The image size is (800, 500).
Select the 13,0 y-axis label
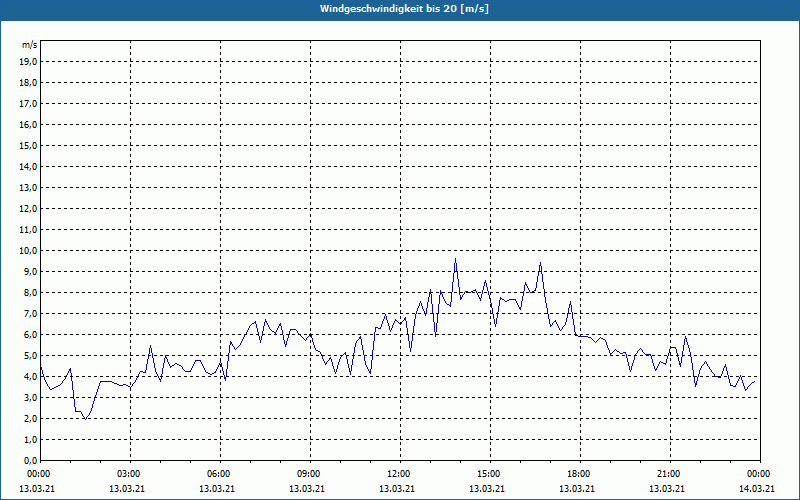pyautogui.click(x=29, y=188)
